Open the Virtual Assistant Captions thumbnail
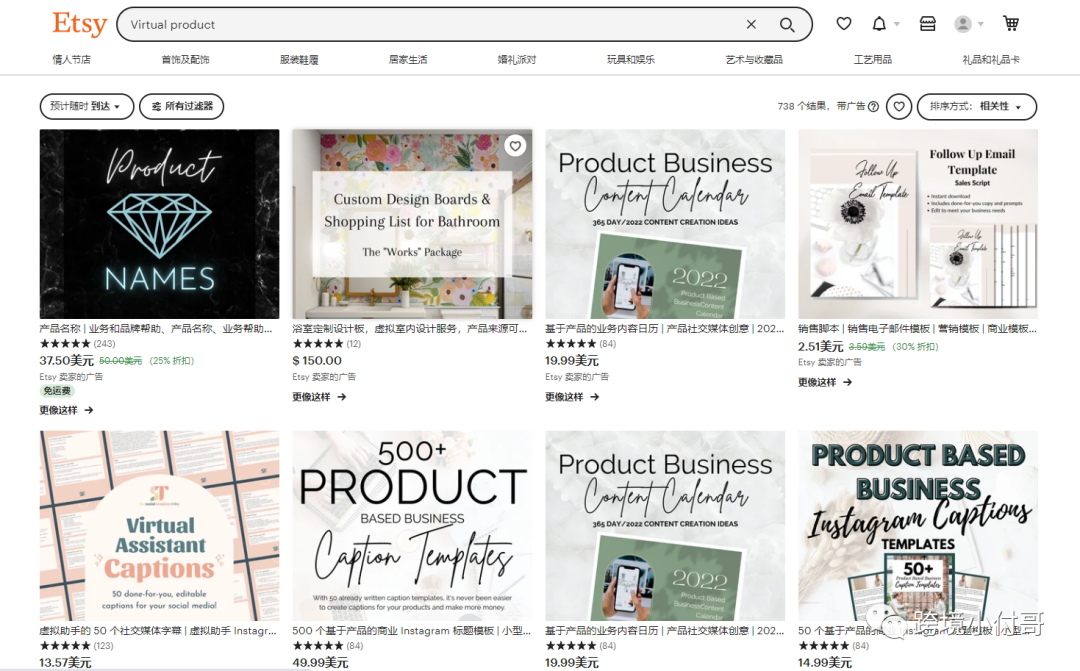 click(159, 526)
